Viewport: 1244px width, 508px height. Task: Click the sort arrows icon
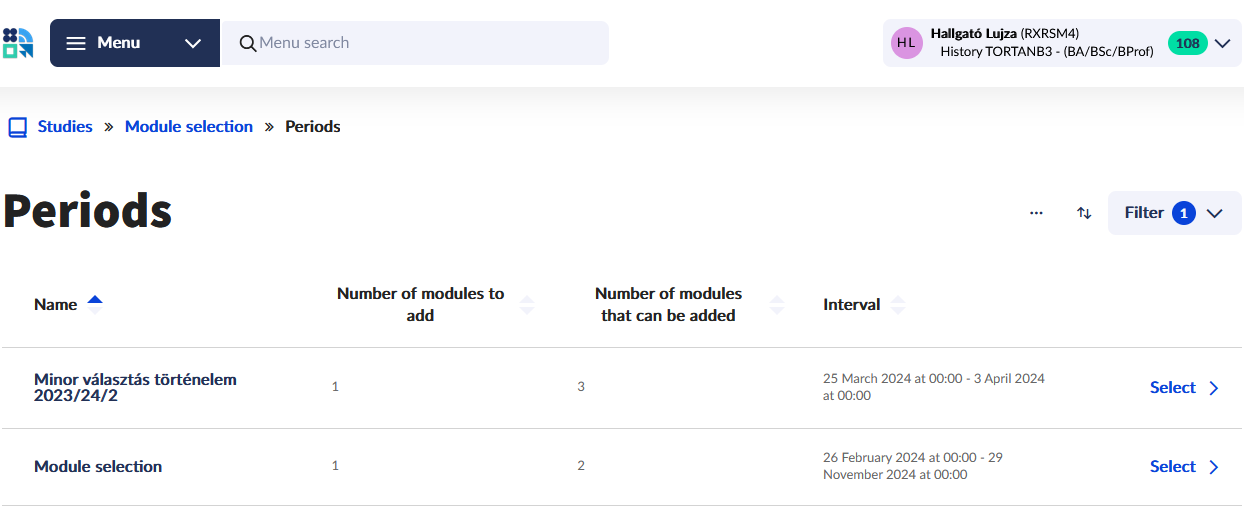(1084, 213)
